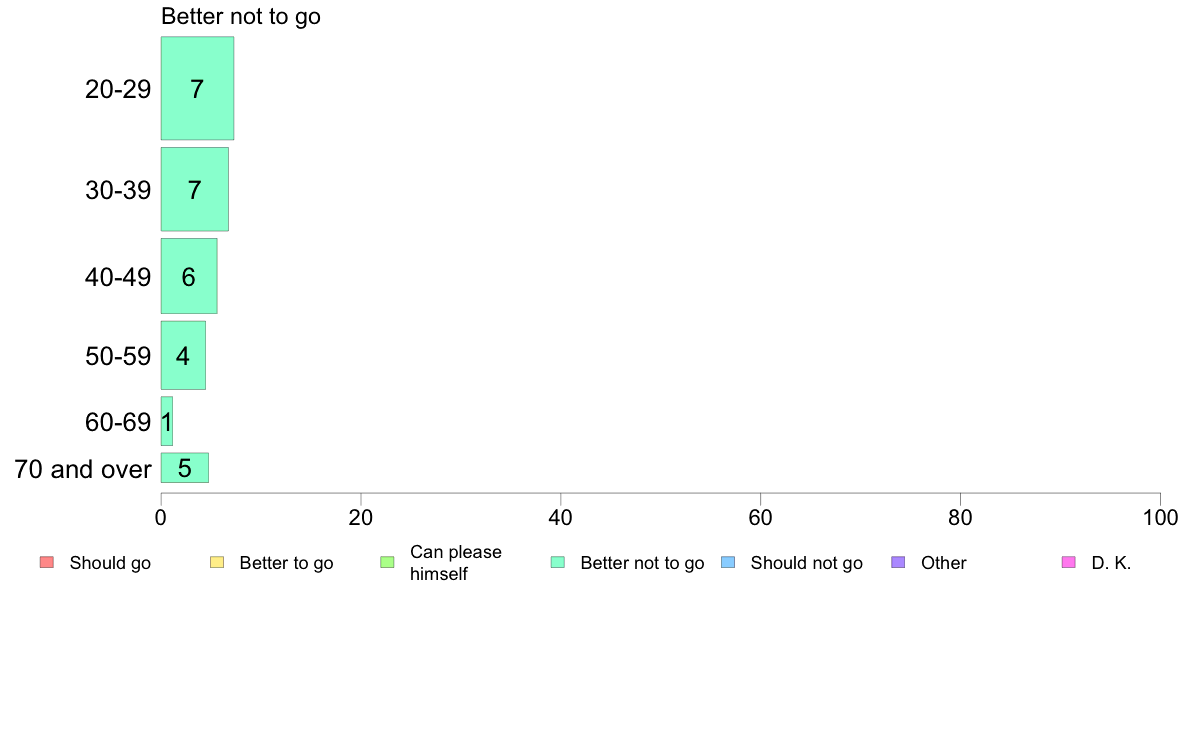Viewport: 1188px width, 736px height.
Task: Click the 100 tick on x-axis
Action: point(1160,518)
